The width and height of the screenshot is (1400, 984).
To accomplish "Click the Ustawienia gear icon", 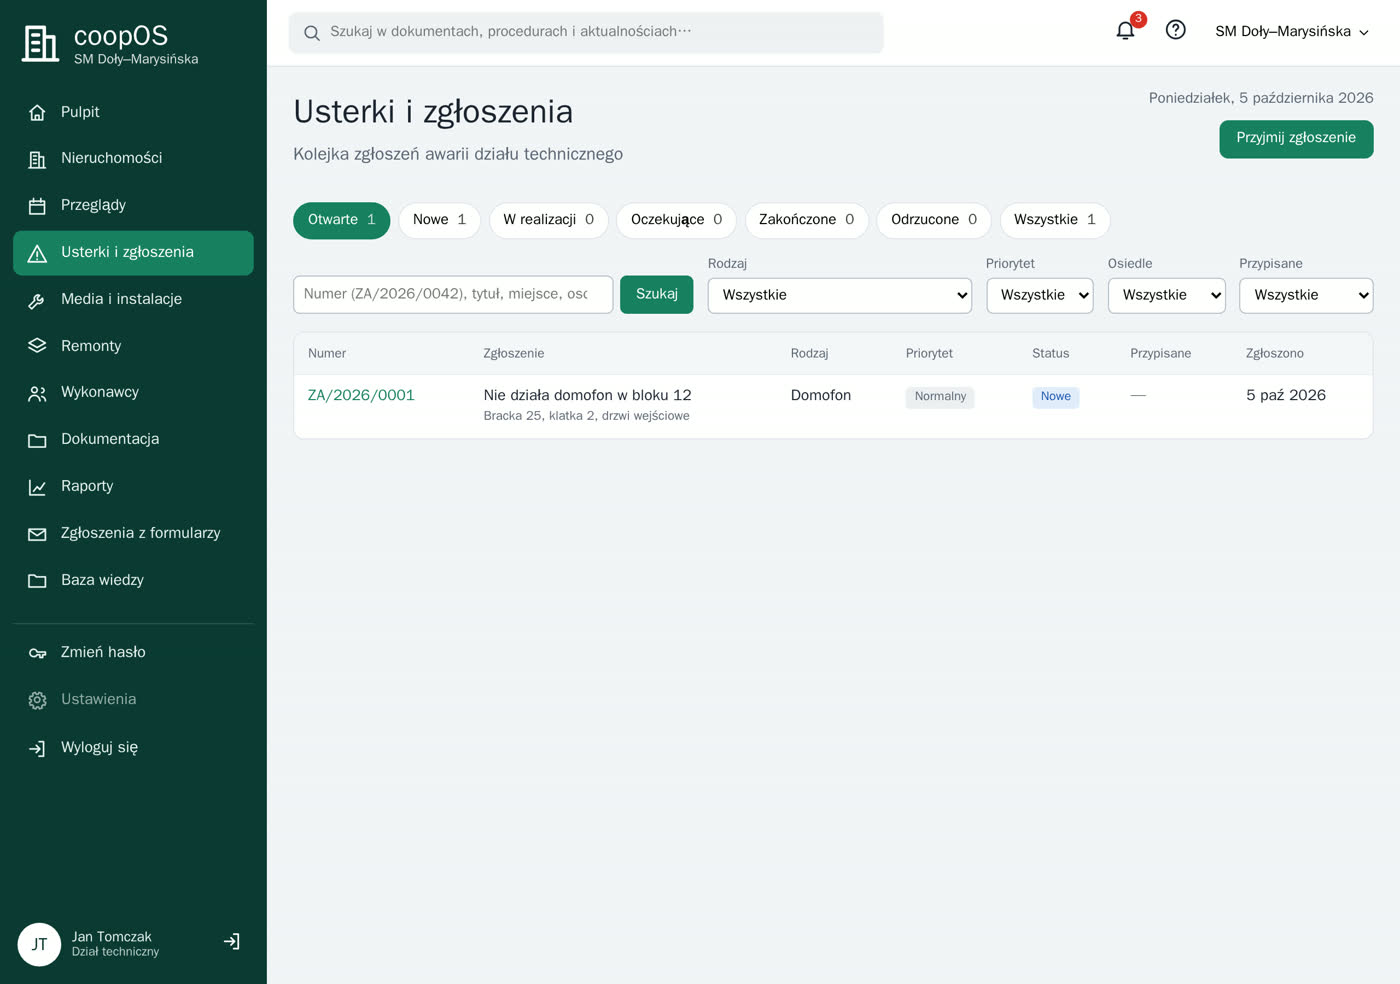I will tap(37, 700).
